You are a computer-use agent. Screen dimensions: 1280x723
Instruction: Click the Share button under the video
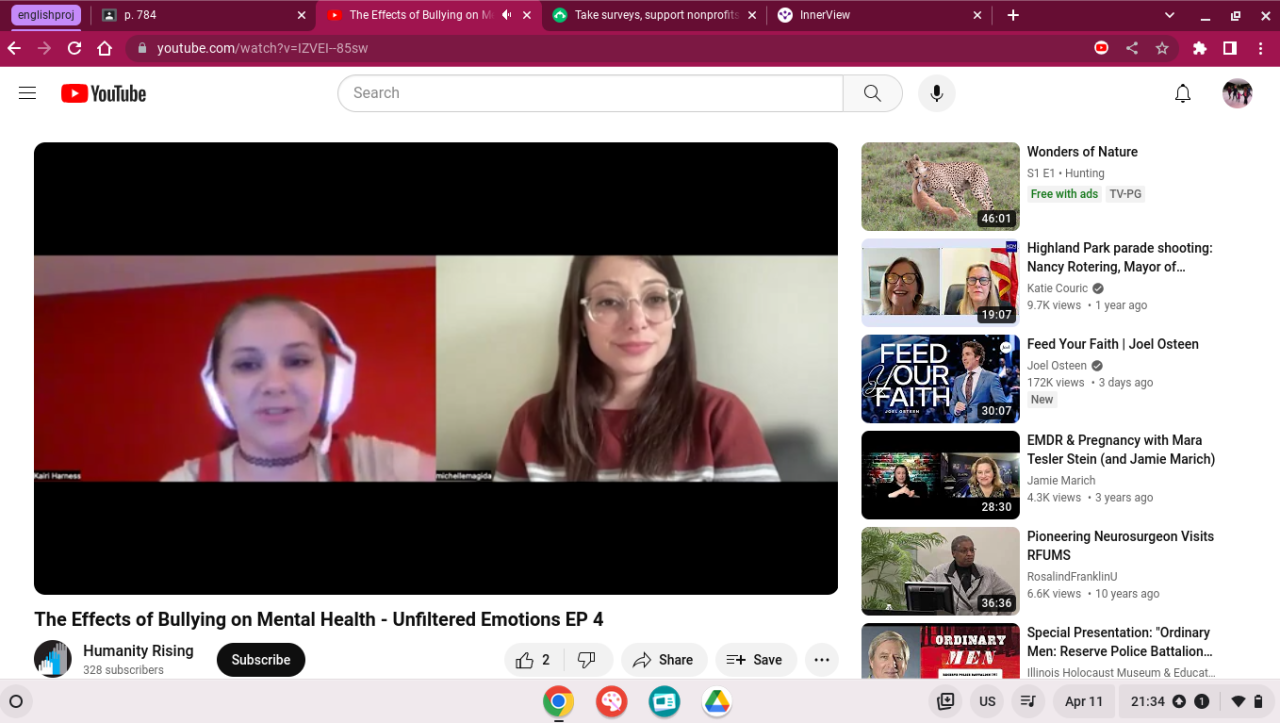click(x=664, y=660)
